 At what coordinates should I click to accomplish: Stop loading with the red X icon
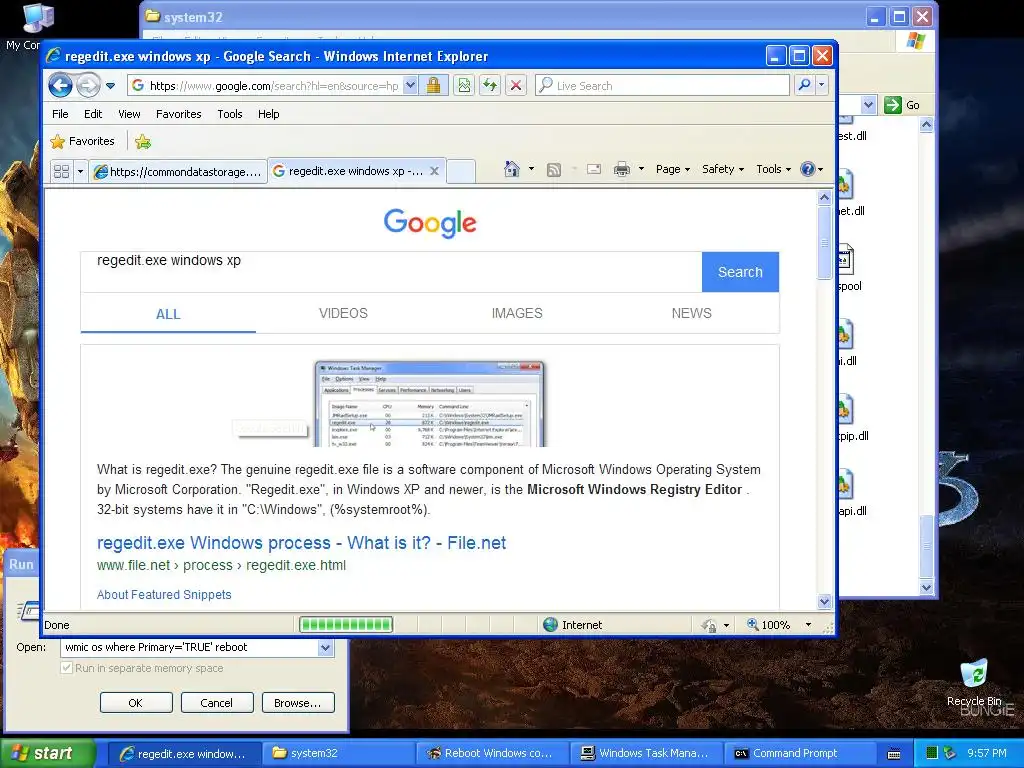click(x=516, y=86)
